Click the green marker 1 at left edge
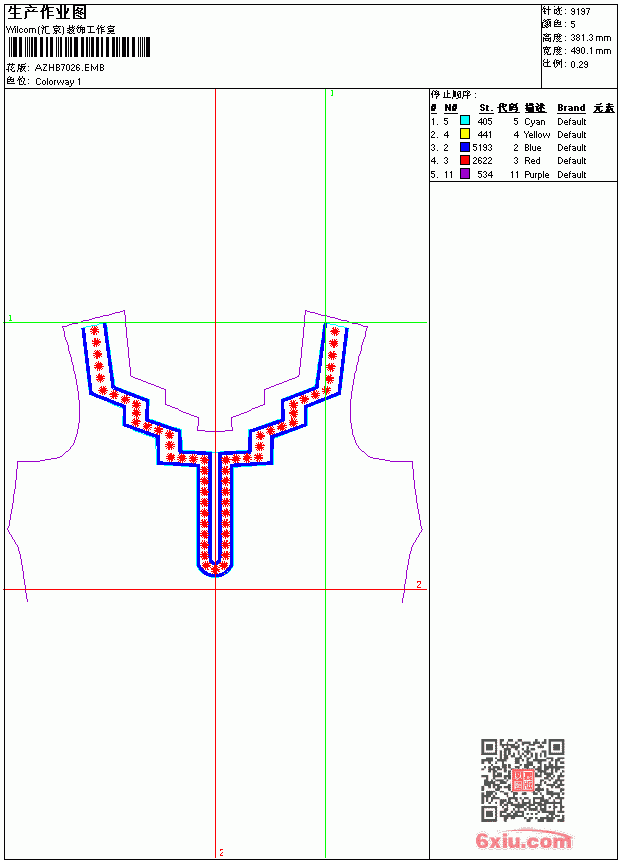Screen dimensions: 620x860 click(x=10, y=318)
